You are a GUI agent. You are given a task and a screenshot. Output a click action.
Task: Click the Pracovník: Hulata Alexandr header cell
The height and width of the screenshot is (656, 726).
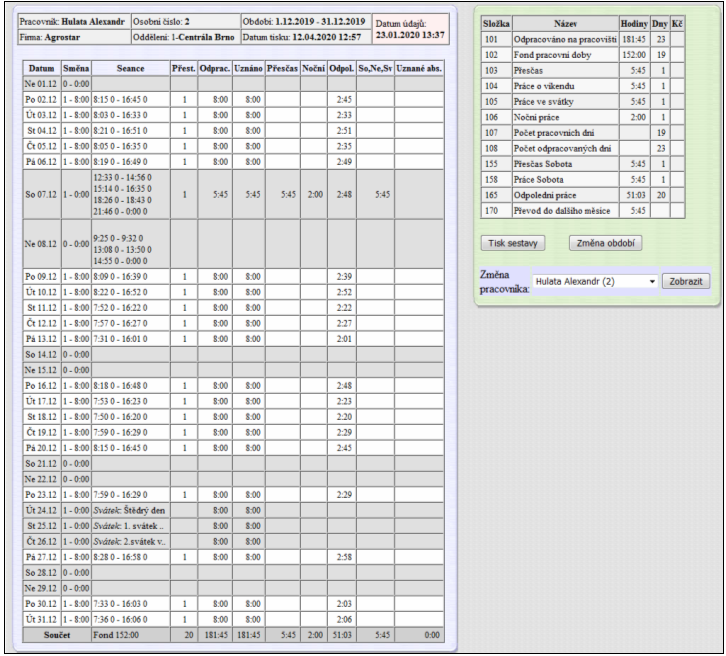coord(75,22)
